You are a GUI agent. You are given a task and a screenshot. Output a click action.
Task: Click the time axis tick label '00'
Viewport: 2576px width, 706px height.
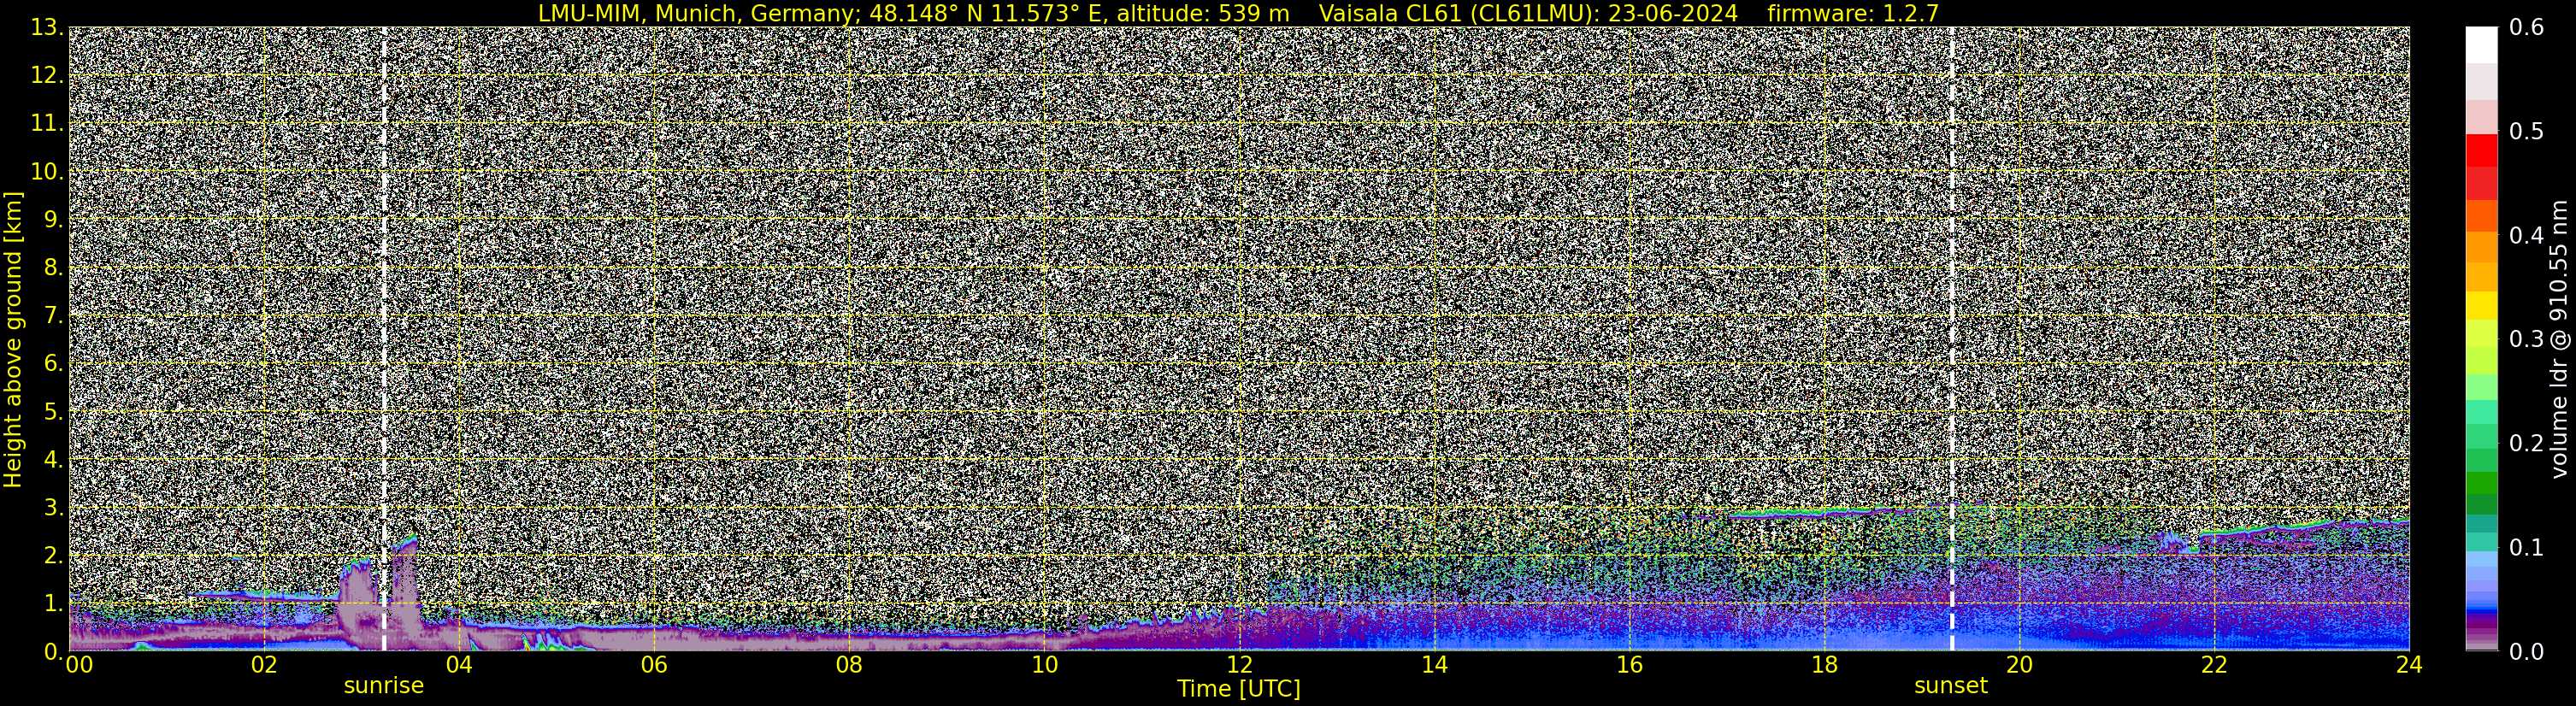[79, 664]
